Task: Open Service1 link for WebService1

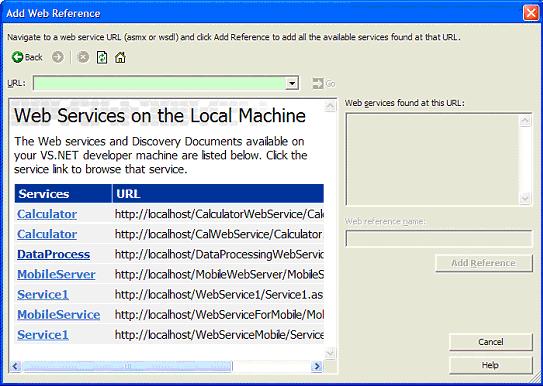Action: click(43, 294)
